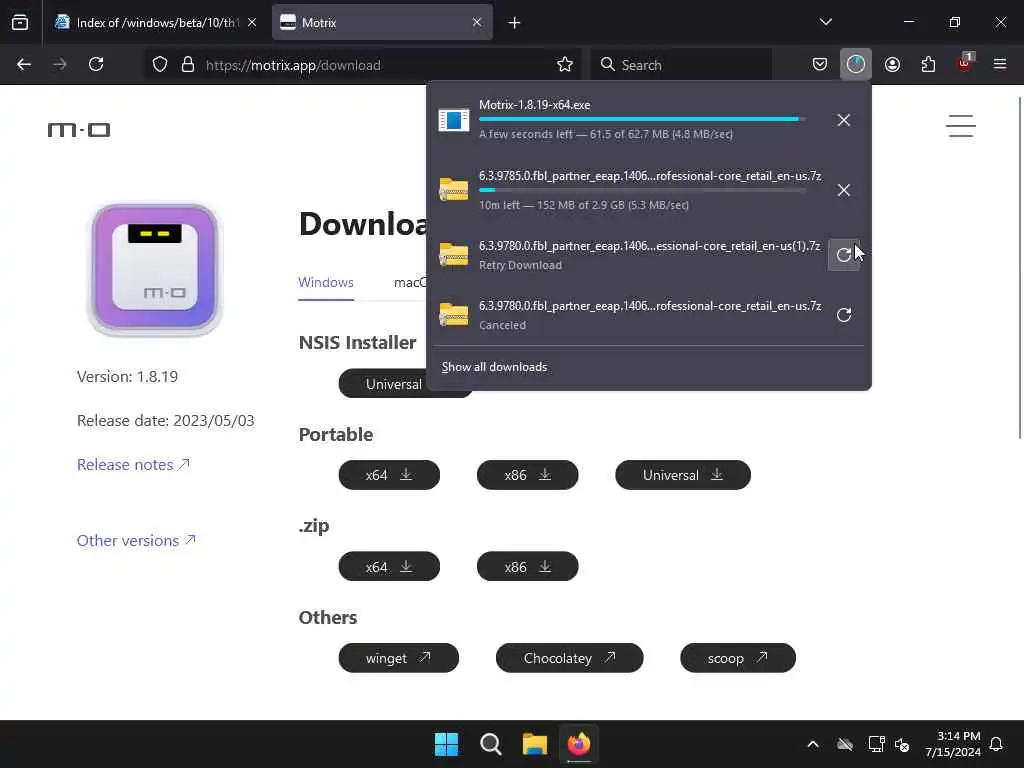Download the Portable x86 build
The height and width of the screenshot is (768, 1024).
pos(528,475)
